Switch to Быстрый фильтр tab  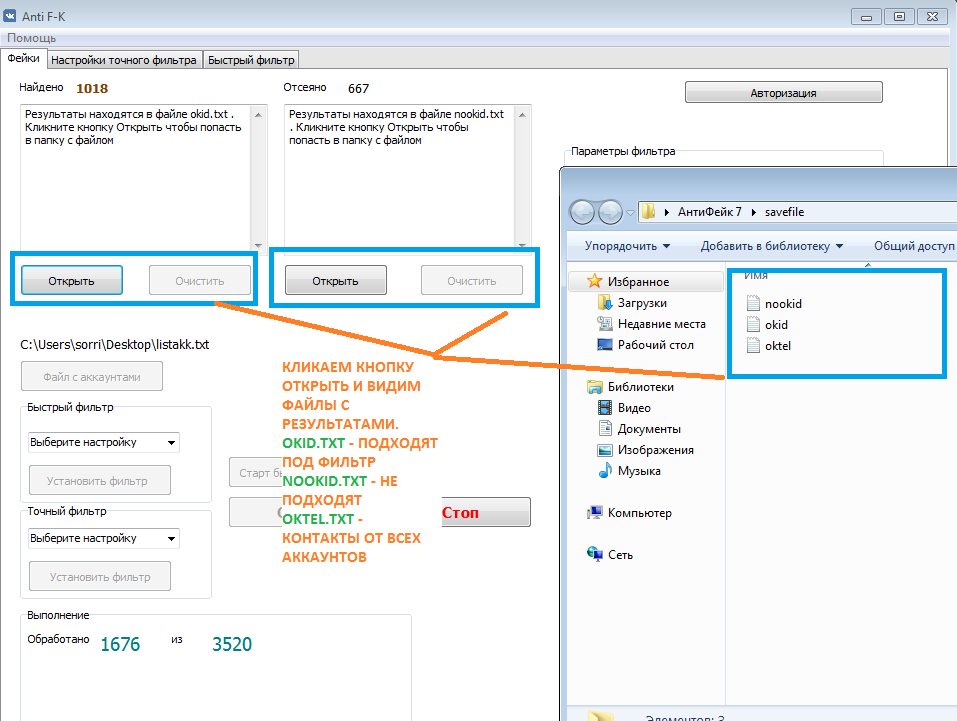pos(251,60)
